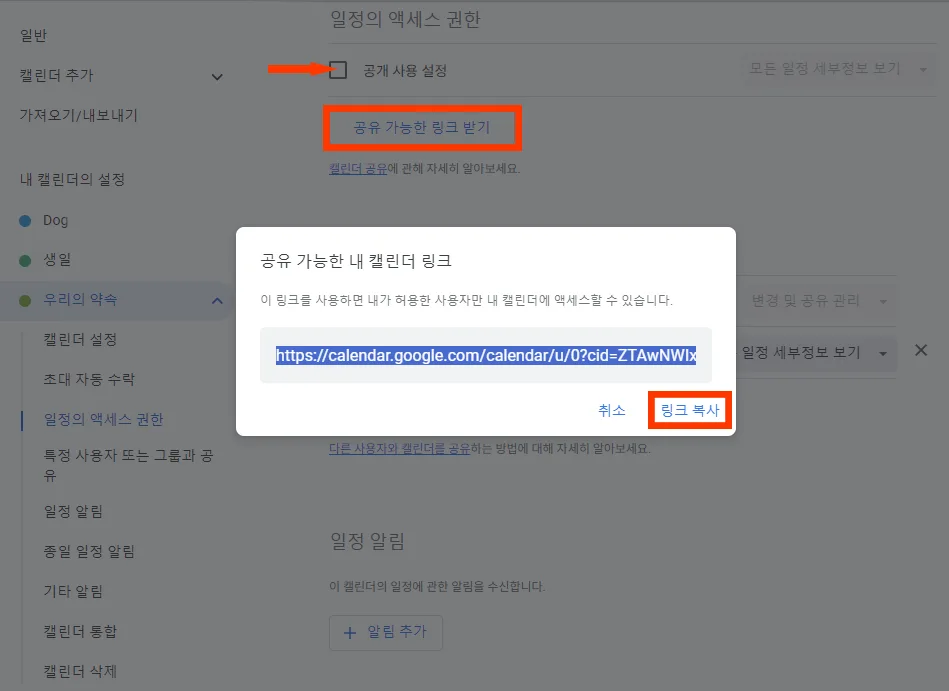Click 링크 복사 to copy the link
This screenshot has width=949, height=691.
pos(690,409)
